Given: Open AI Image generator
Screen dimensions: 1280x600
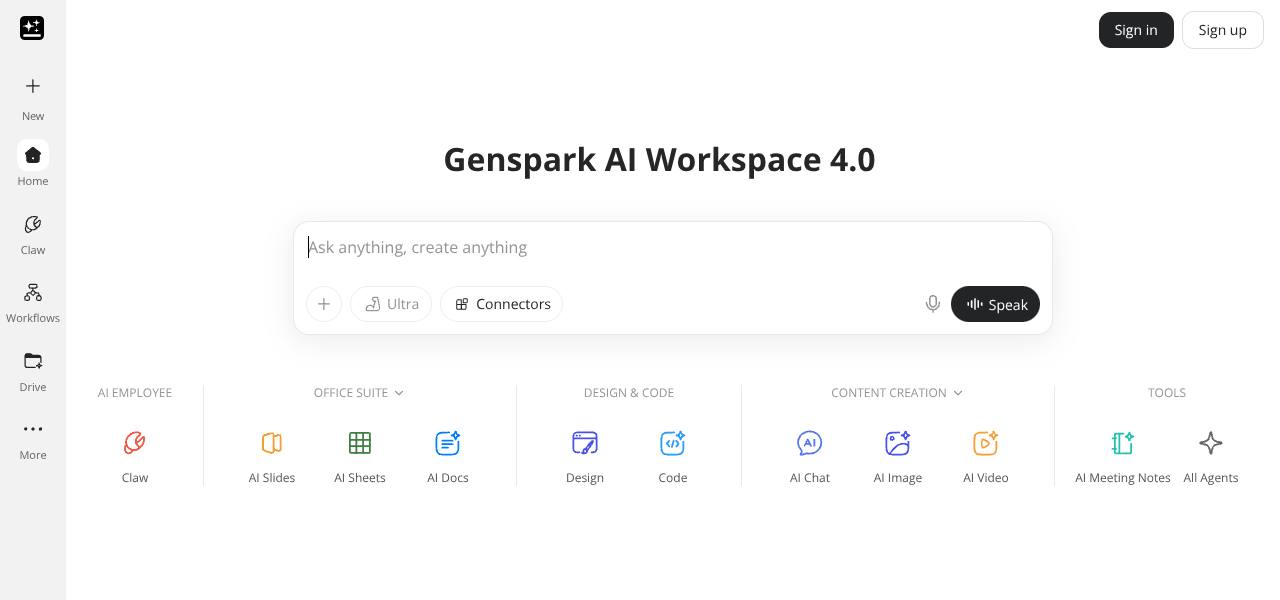Looking at the screenshot, I should click(898, 455).
